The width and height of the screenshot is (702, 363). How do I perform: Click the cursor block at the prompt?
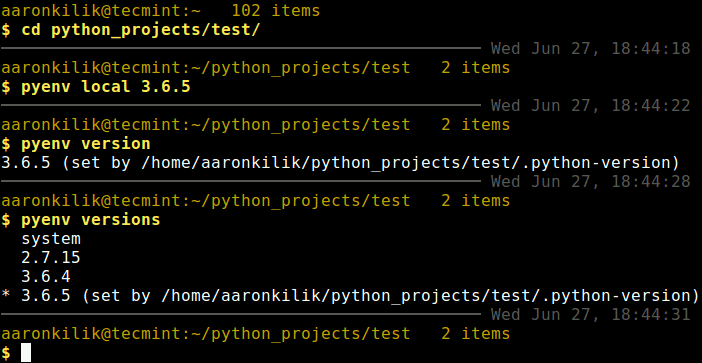[x=26, y=353]
